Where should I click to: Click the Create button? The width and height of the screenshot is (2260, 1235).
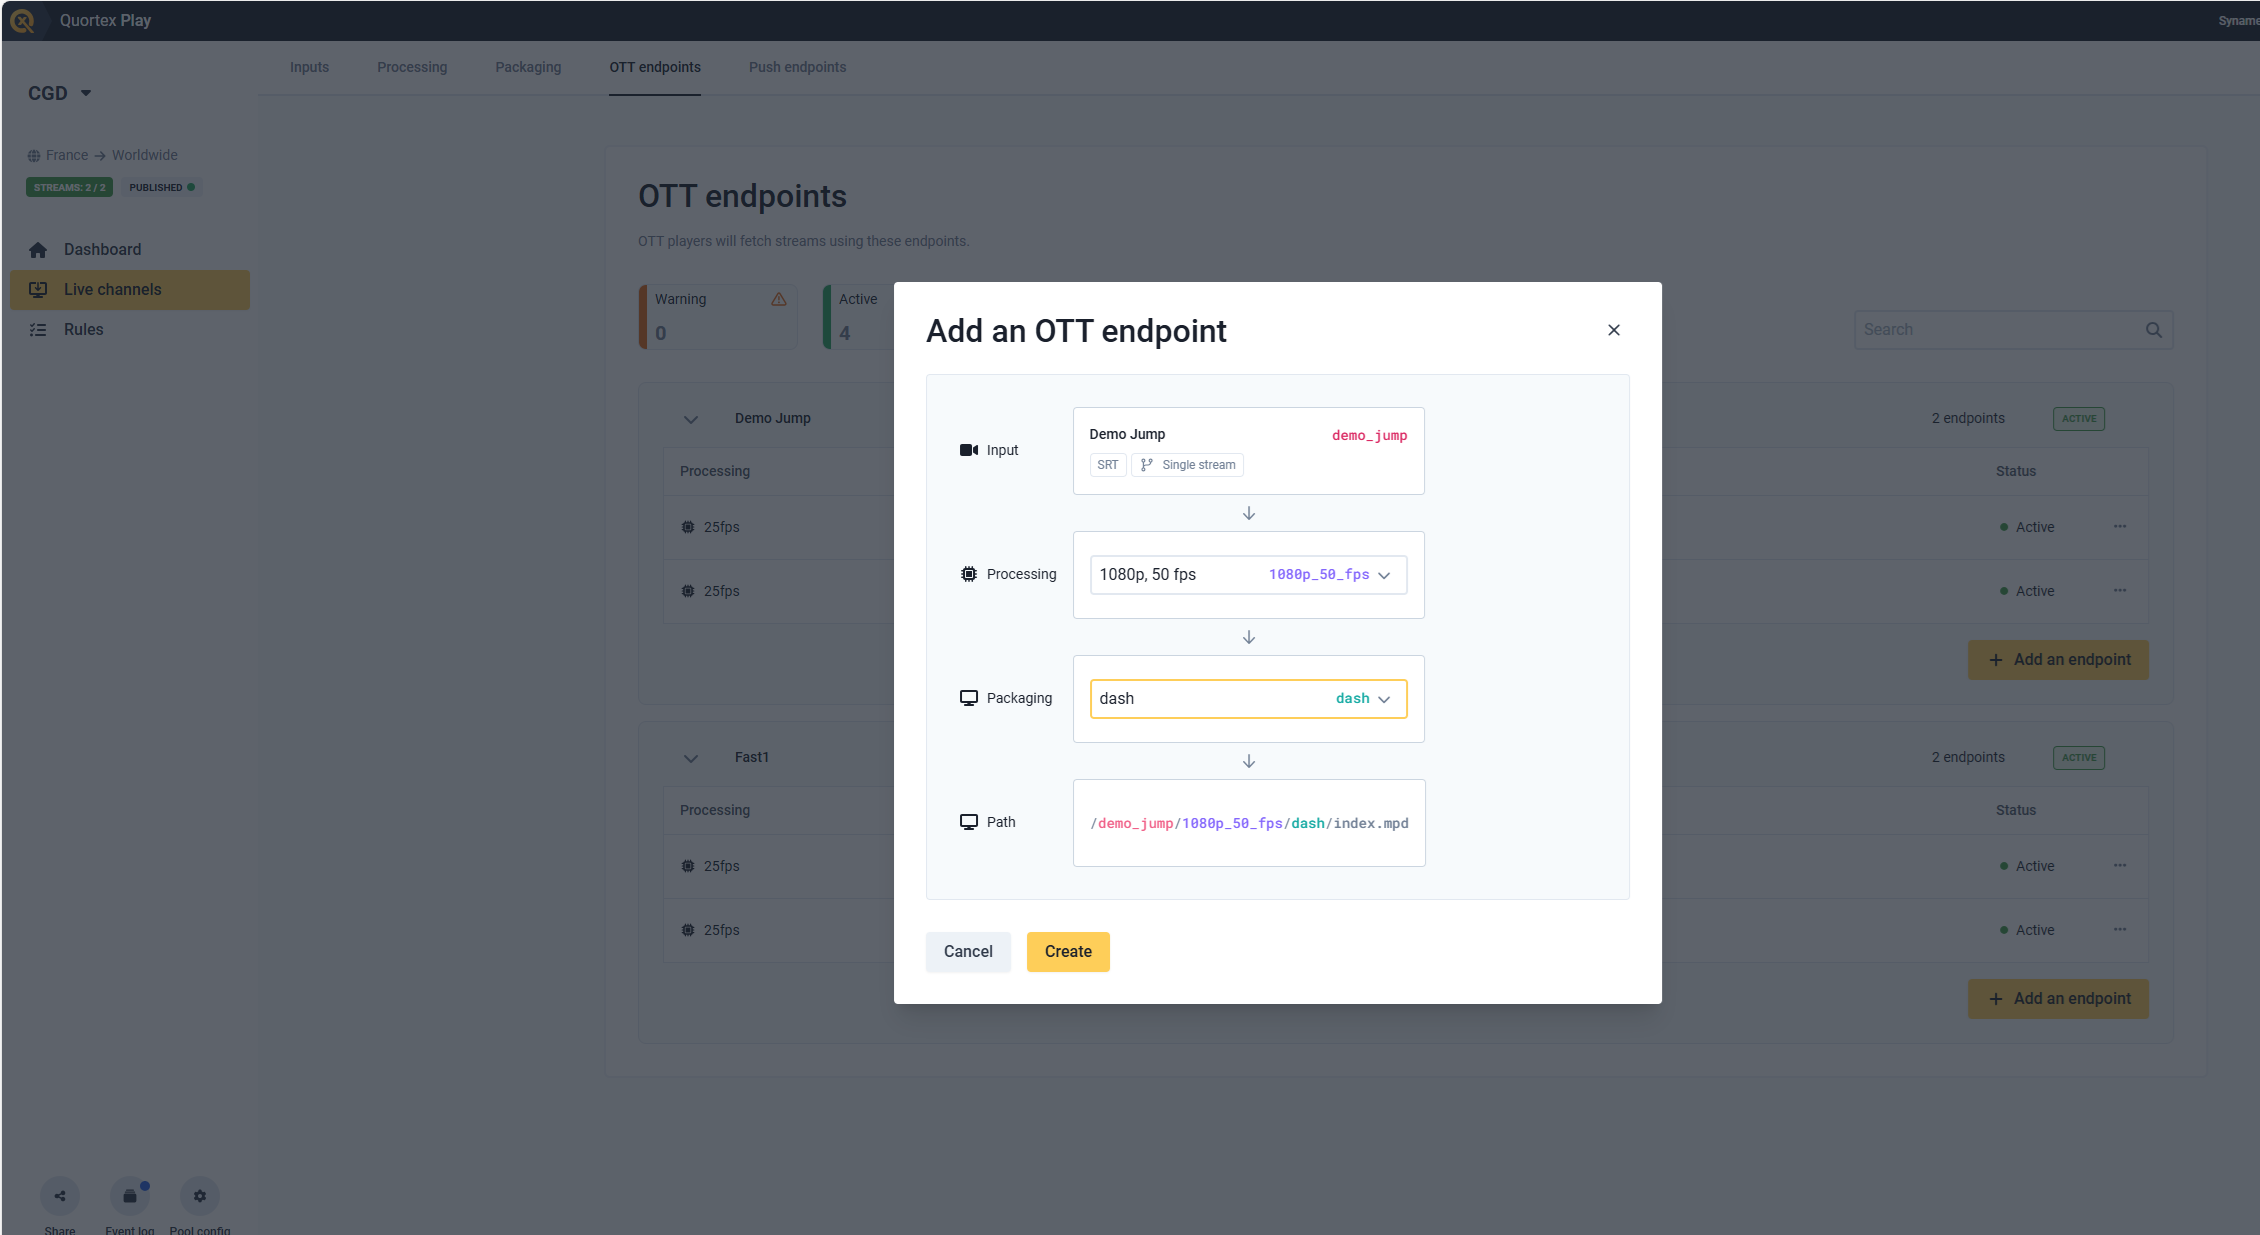coord(1068,952)
